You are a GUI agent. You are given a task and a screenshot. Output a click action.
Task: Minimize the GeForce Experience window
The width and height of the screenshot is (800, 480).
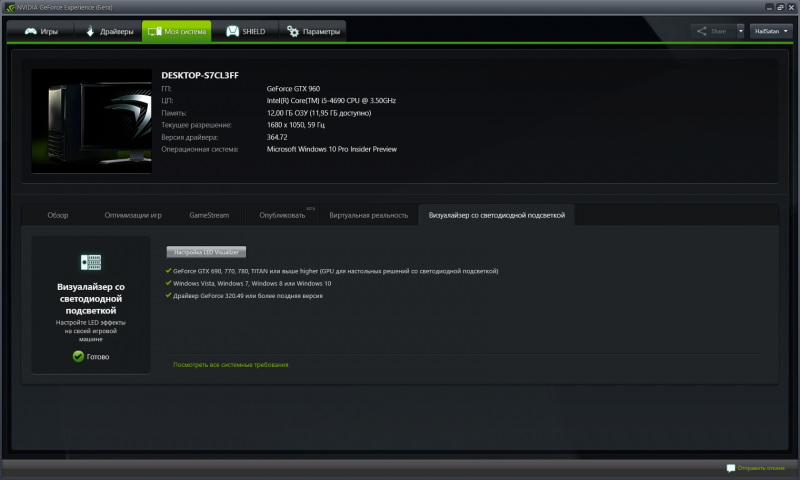point(769,7)
